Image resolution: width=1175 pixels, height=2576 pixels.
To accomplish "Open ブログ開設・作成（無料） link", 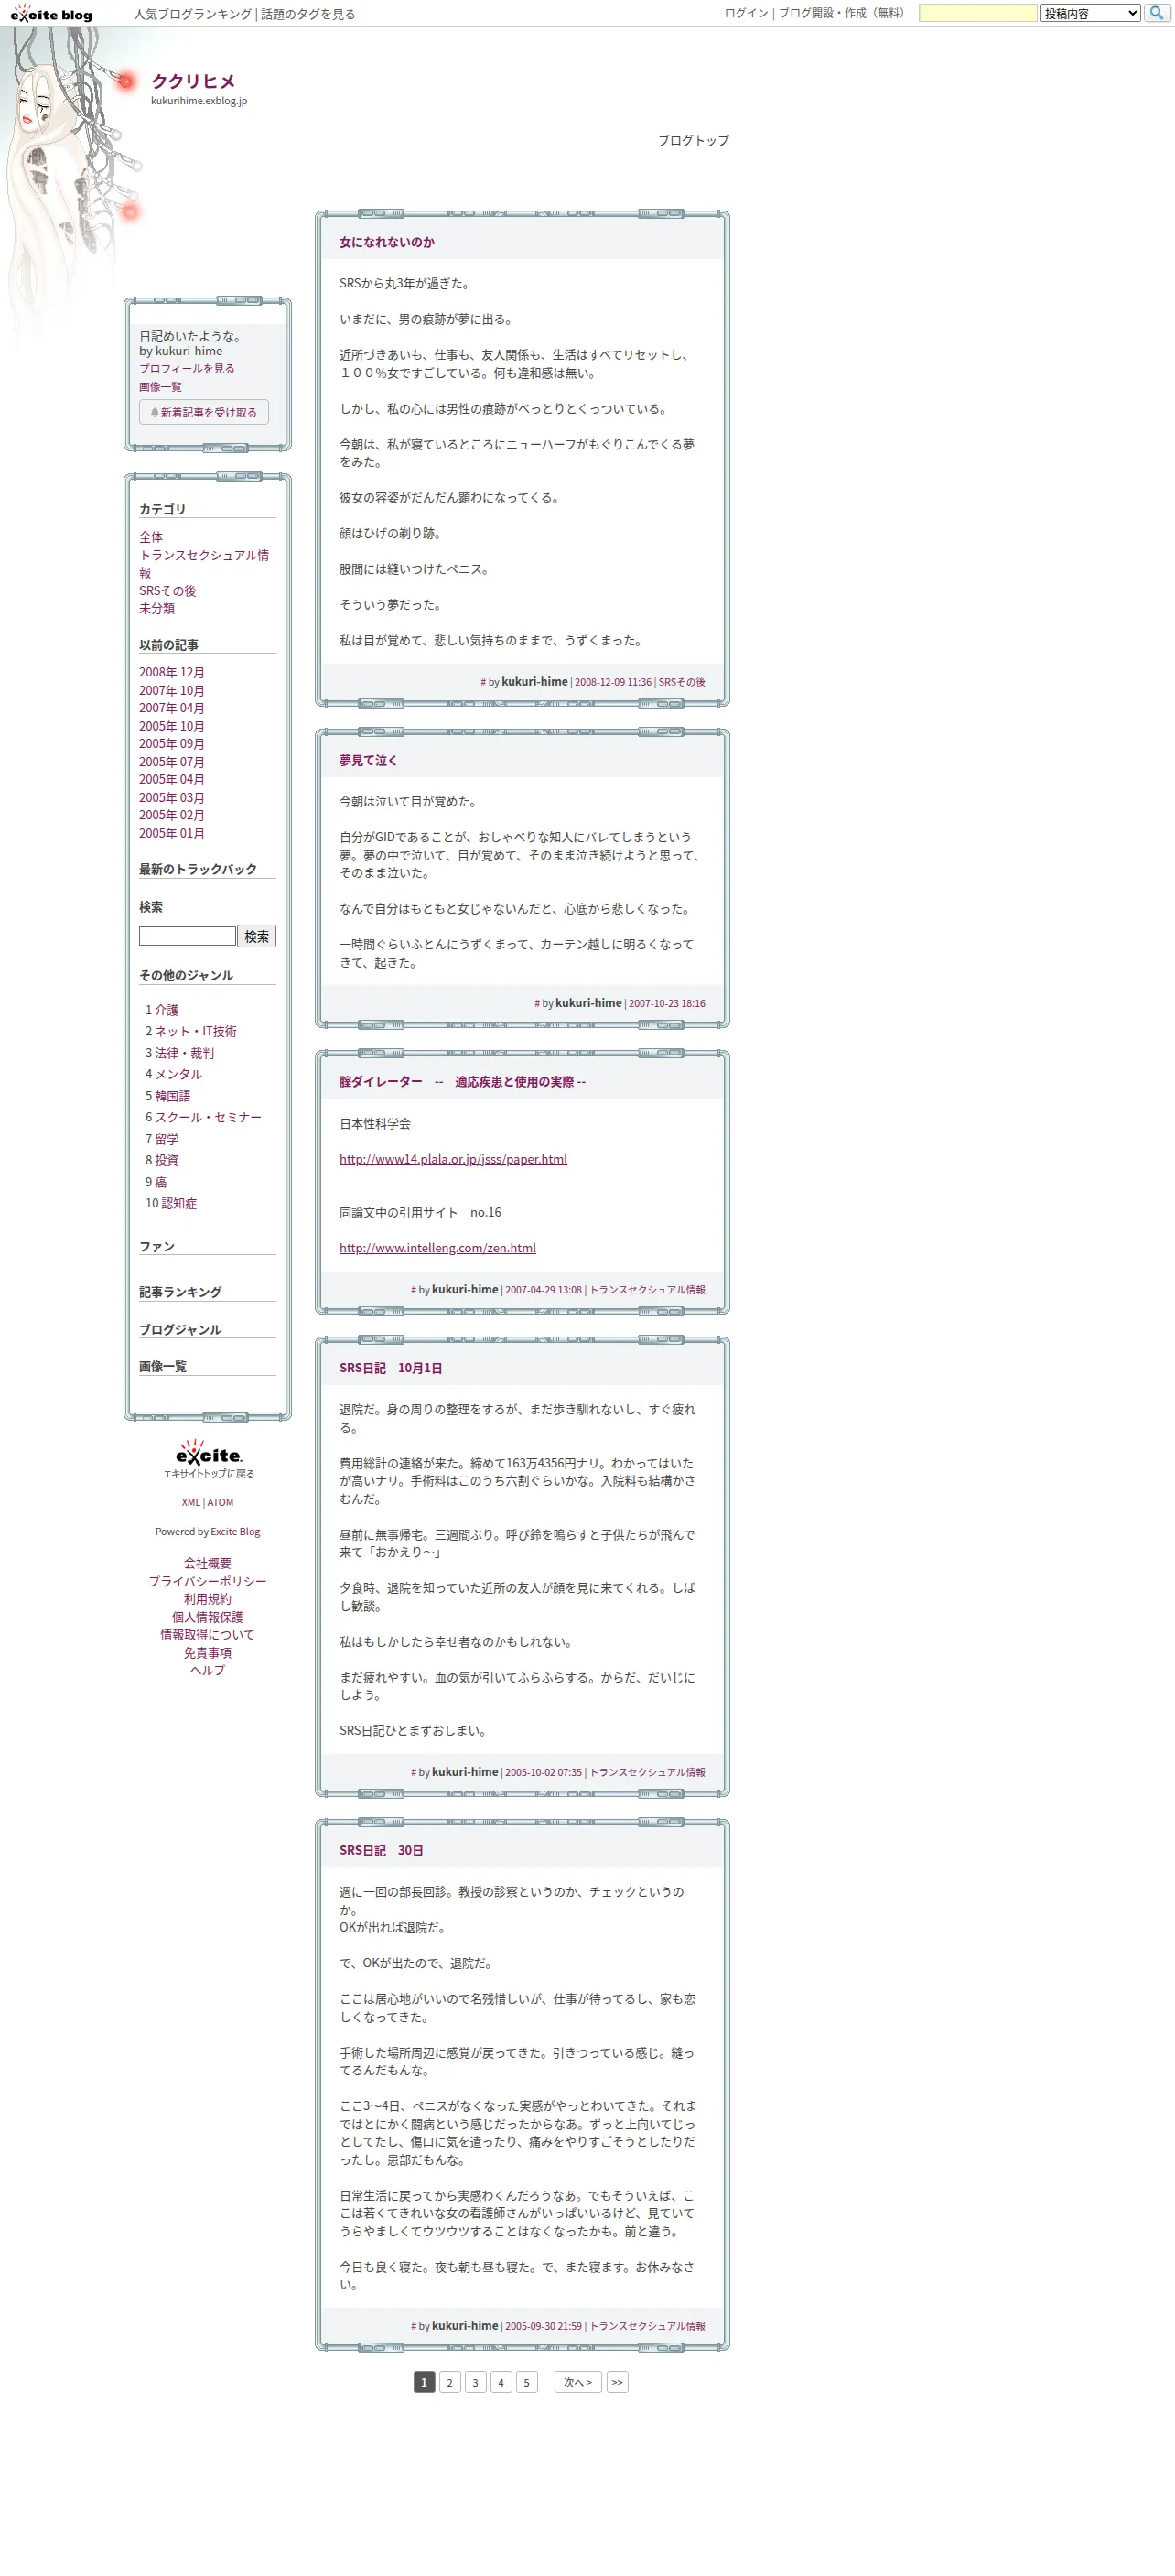I will click(x=844, y=13).
